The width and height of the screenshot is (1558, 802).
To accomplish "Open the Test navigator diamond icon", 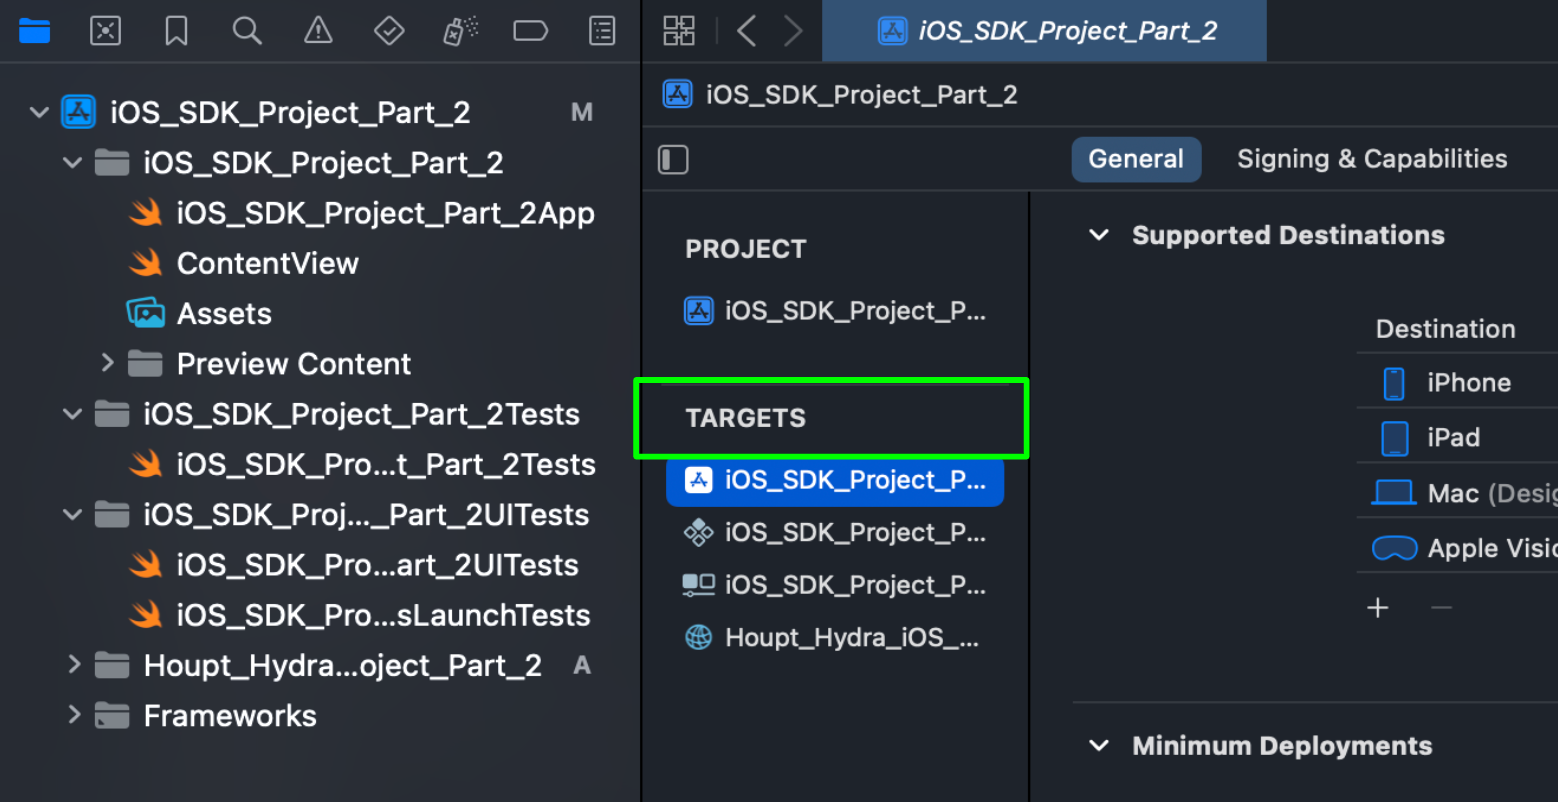I will click(x=389, y=31).
